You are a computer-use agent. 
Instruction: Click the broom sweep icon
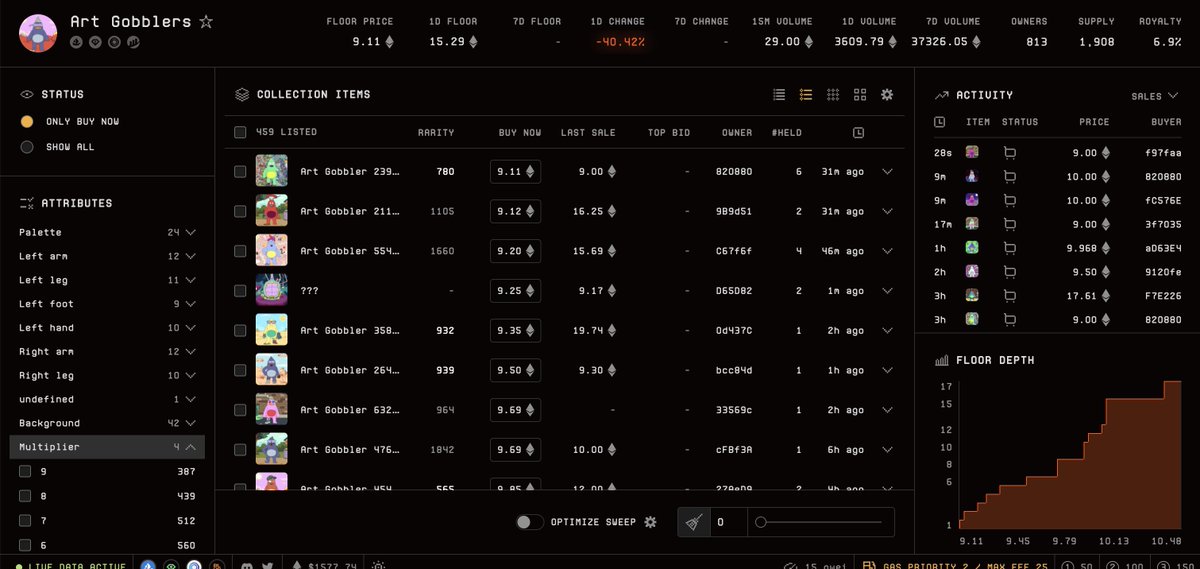(x=694, y=522)
